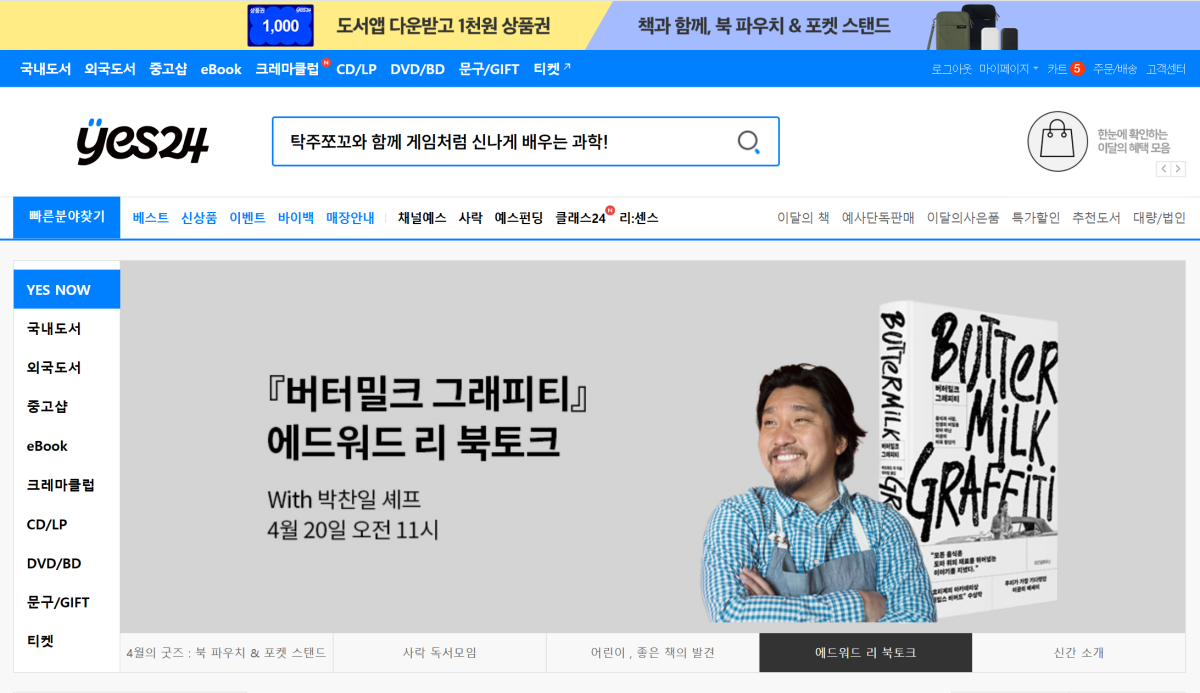Image resolution: width=1200 pixels, height=693 pixels.
Task: Open 고객센터 link
Action: click(x=1166, y=69)
